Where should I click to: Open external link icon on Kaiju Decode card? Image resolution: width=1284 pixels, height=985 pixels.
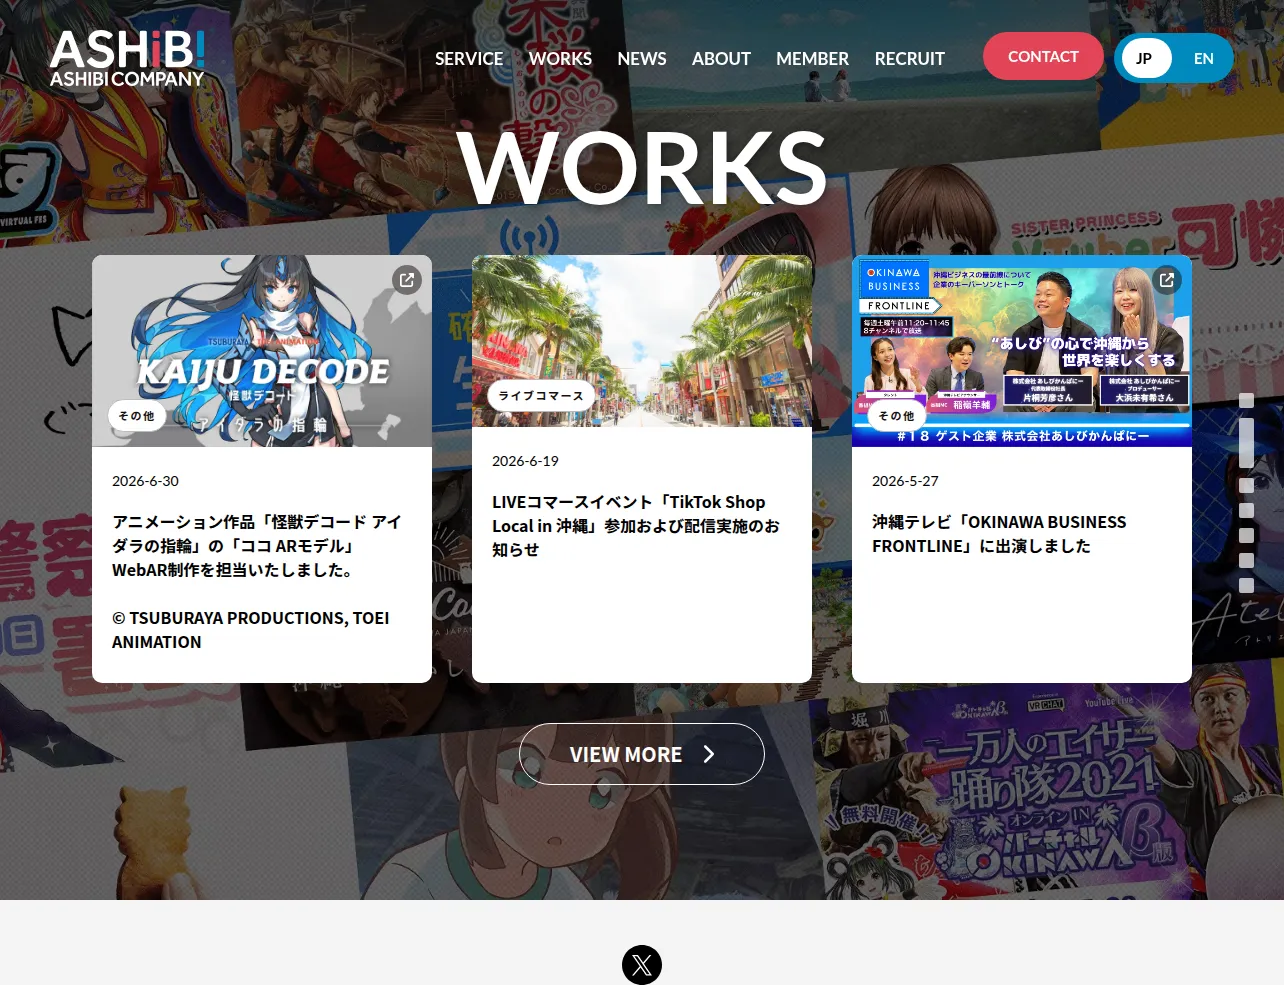click(x=407, y=280)
